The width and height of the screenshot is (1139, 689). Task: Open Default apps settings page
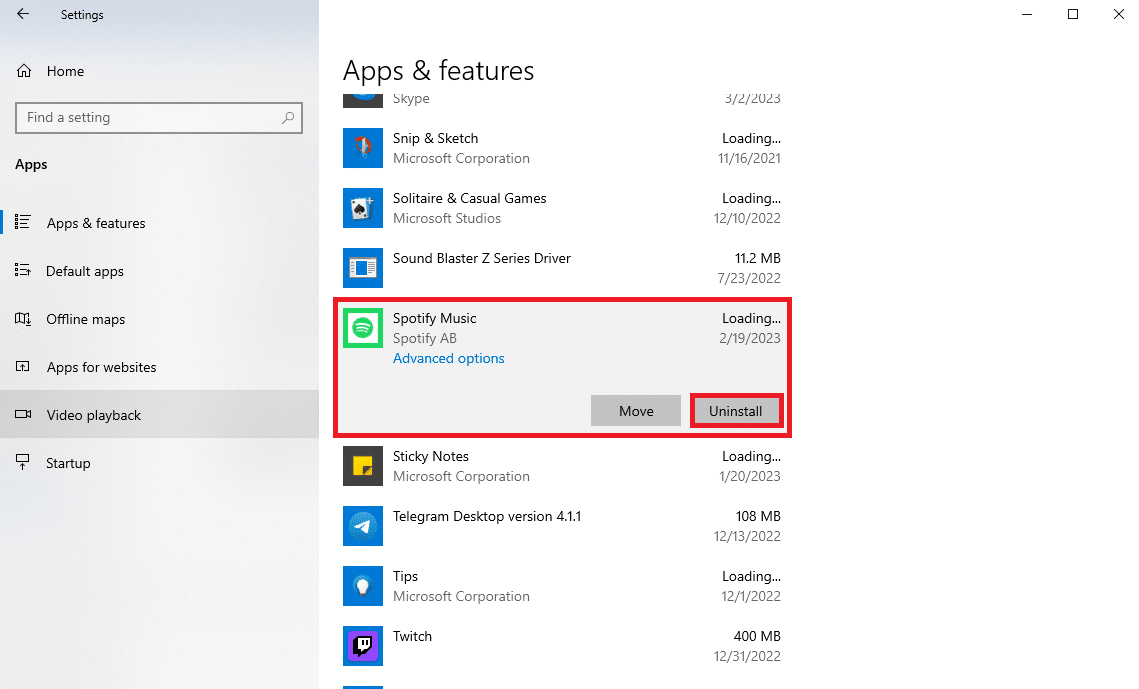[159, 271]
